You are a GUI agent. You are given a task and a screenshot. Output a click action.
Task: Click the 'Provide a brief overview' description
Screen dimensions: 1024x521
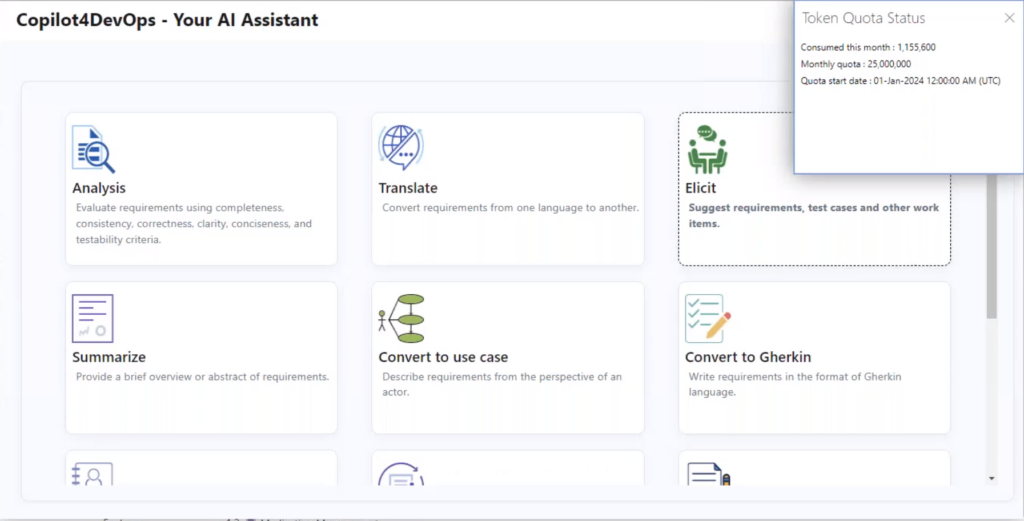(x=202, y=377)
